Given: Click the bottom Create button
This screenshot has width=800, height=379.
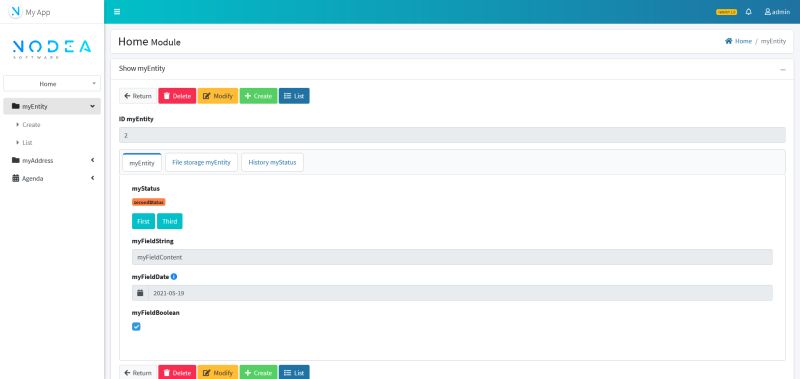Looking at the screenshot, I should click(x=259, y=372).
